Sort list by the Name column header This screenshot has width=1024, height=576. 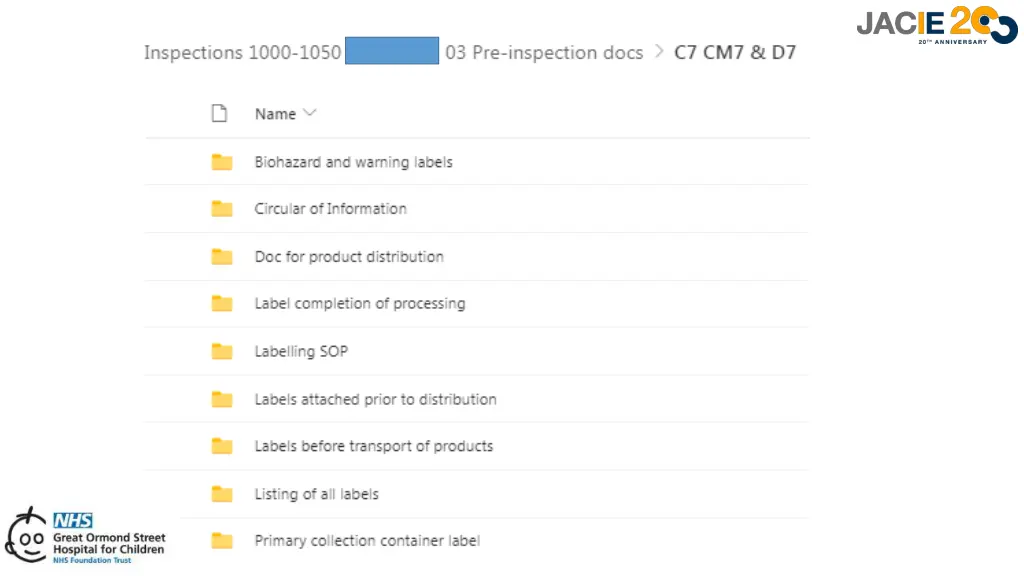click(x=275, y=114)
